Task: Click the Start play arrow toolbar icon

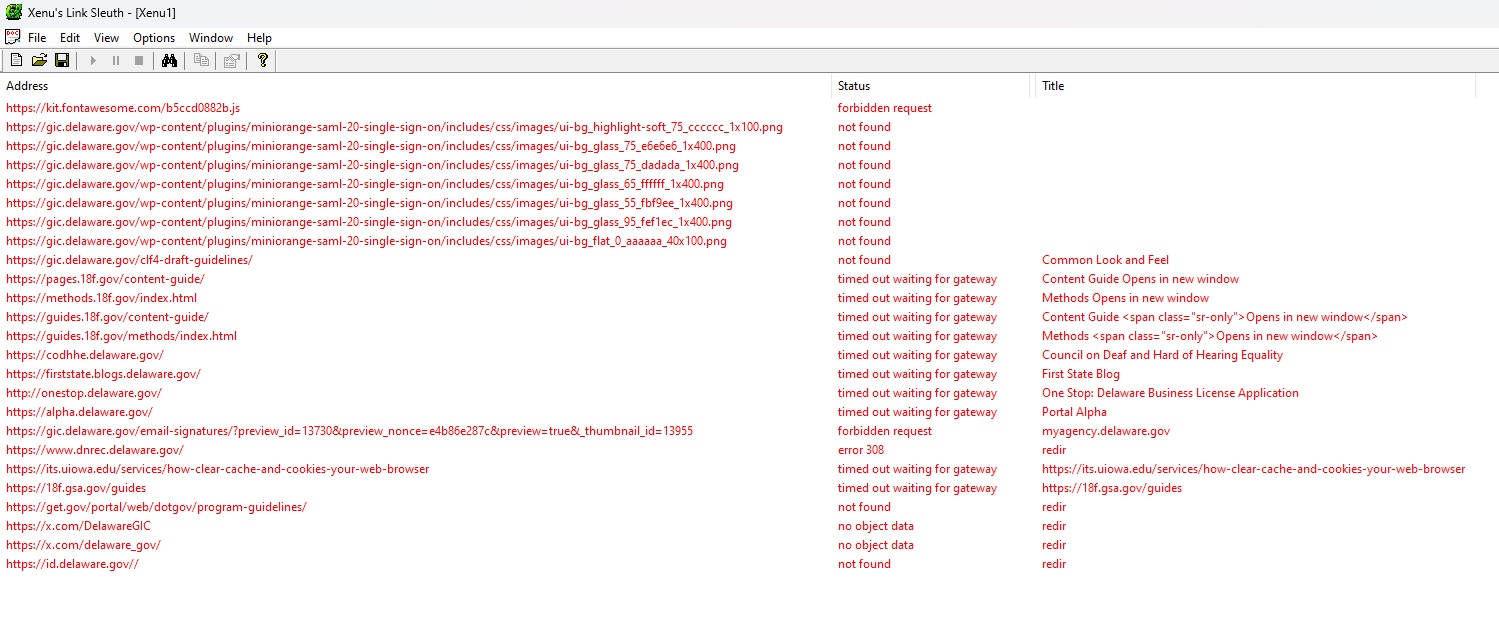Action: [93, 61]
